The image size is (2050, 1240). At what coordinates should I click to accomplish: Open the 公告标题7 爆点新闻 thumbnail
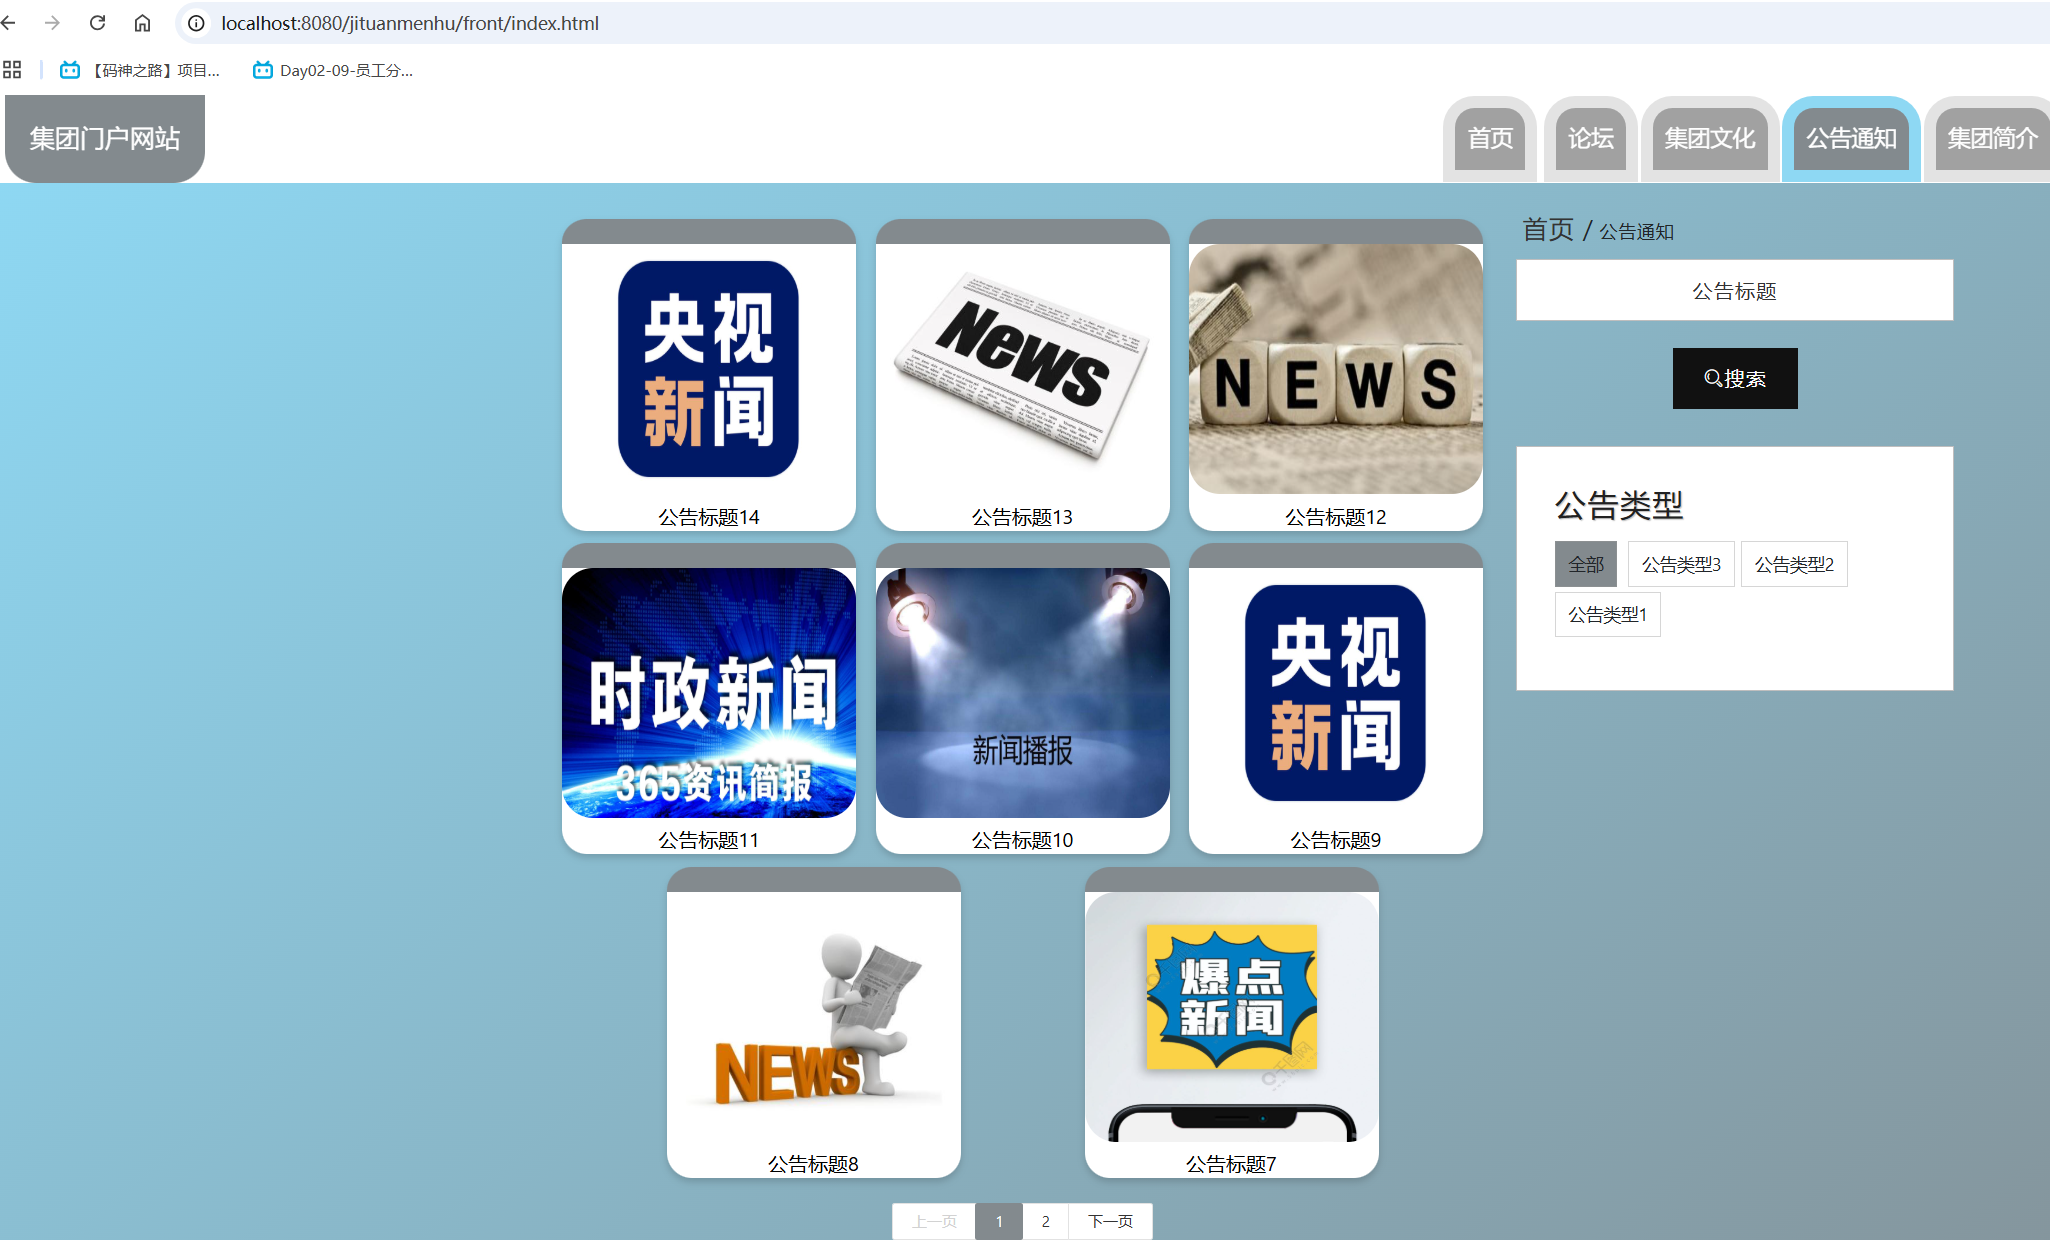[x=1231, y=1017]
